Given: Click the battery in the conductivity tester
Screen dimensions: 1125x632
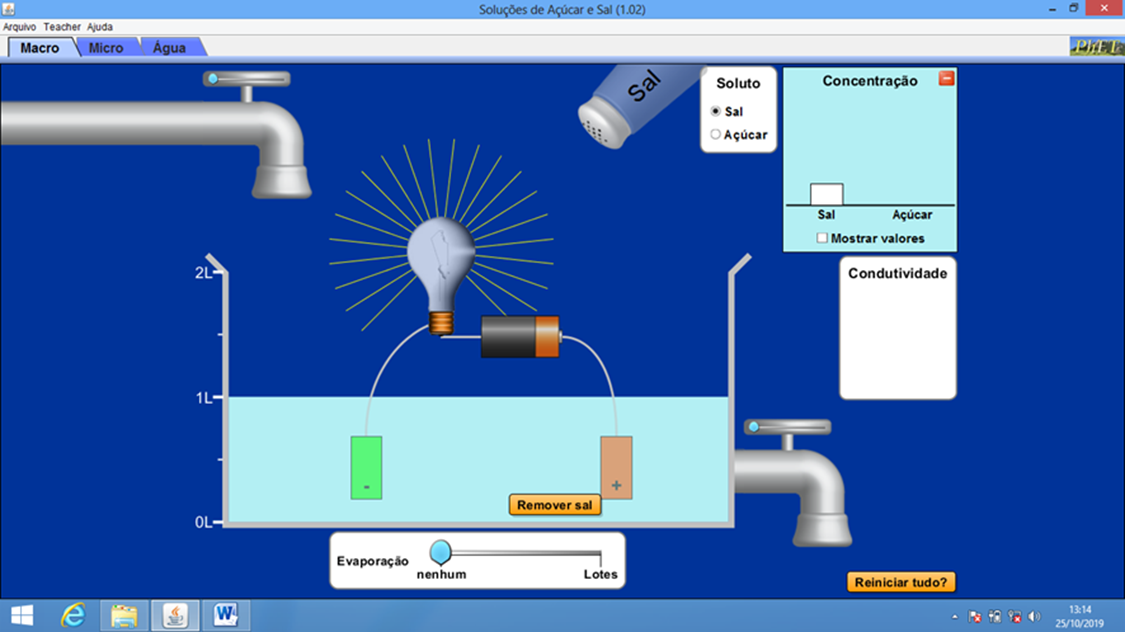Looking at the screenshot, I should (x=520, y=336).
